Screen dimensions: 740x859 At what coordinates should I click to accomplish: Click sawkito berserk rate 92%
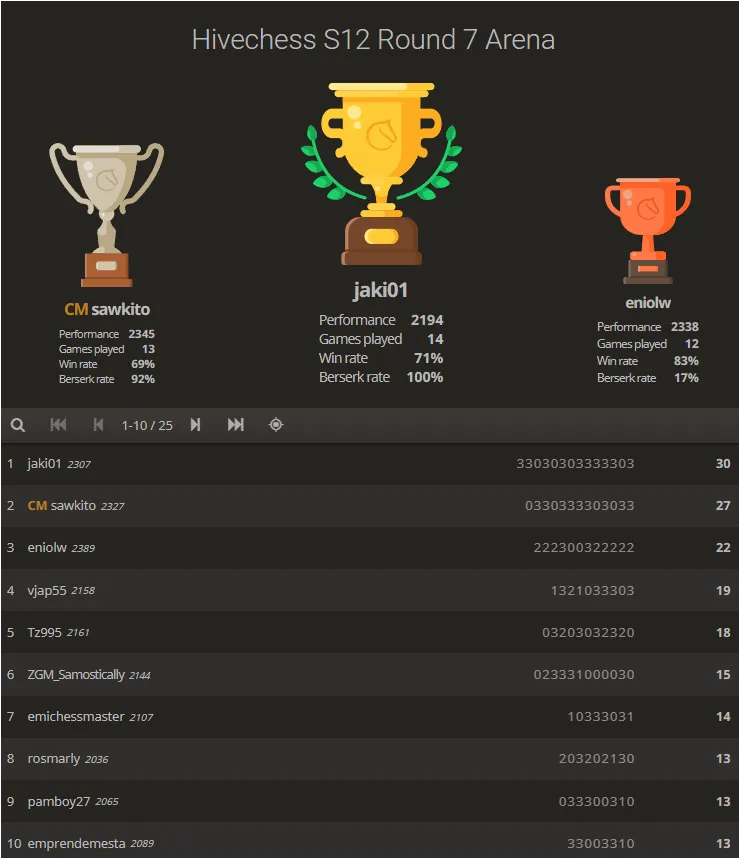tap(143, 379)
